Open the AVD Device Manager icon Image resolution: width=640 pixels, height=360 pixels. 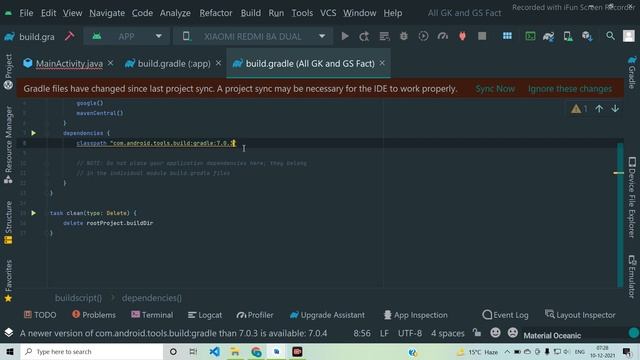point(568,37)
